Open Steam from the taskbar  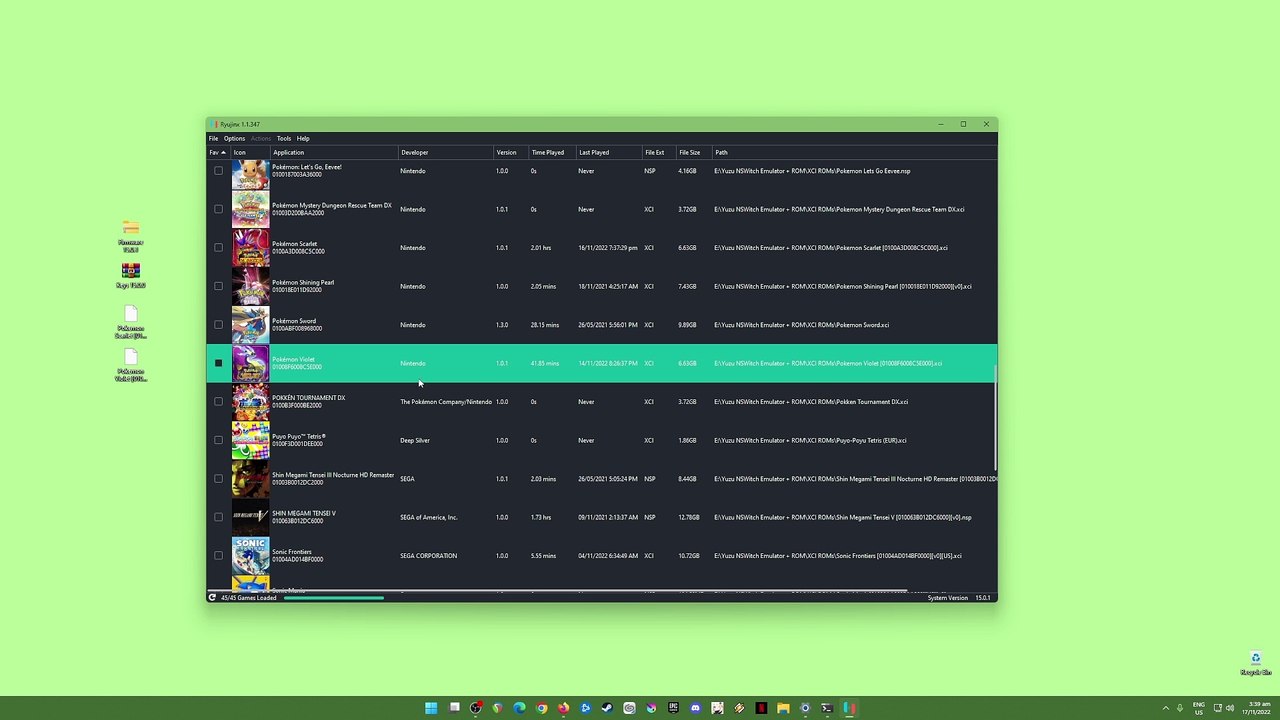[607, 708]
